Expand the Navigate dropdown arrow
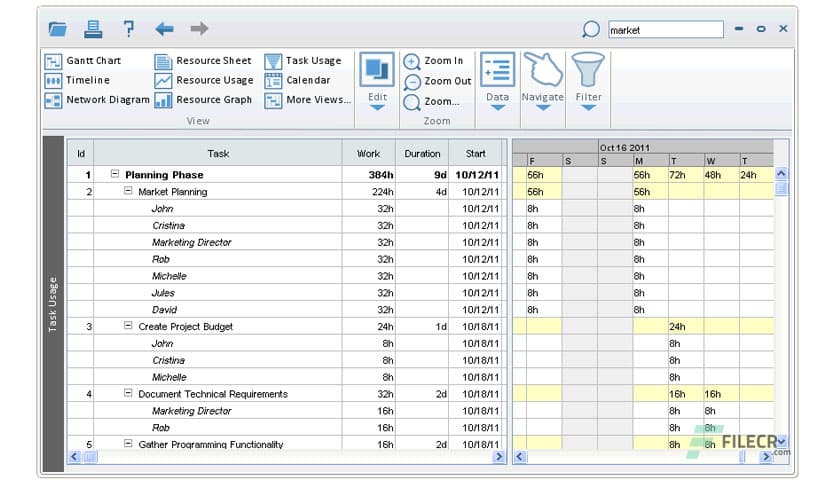This screenshot has width=836, height=484. pyautogui.click(x=543, y=108)
